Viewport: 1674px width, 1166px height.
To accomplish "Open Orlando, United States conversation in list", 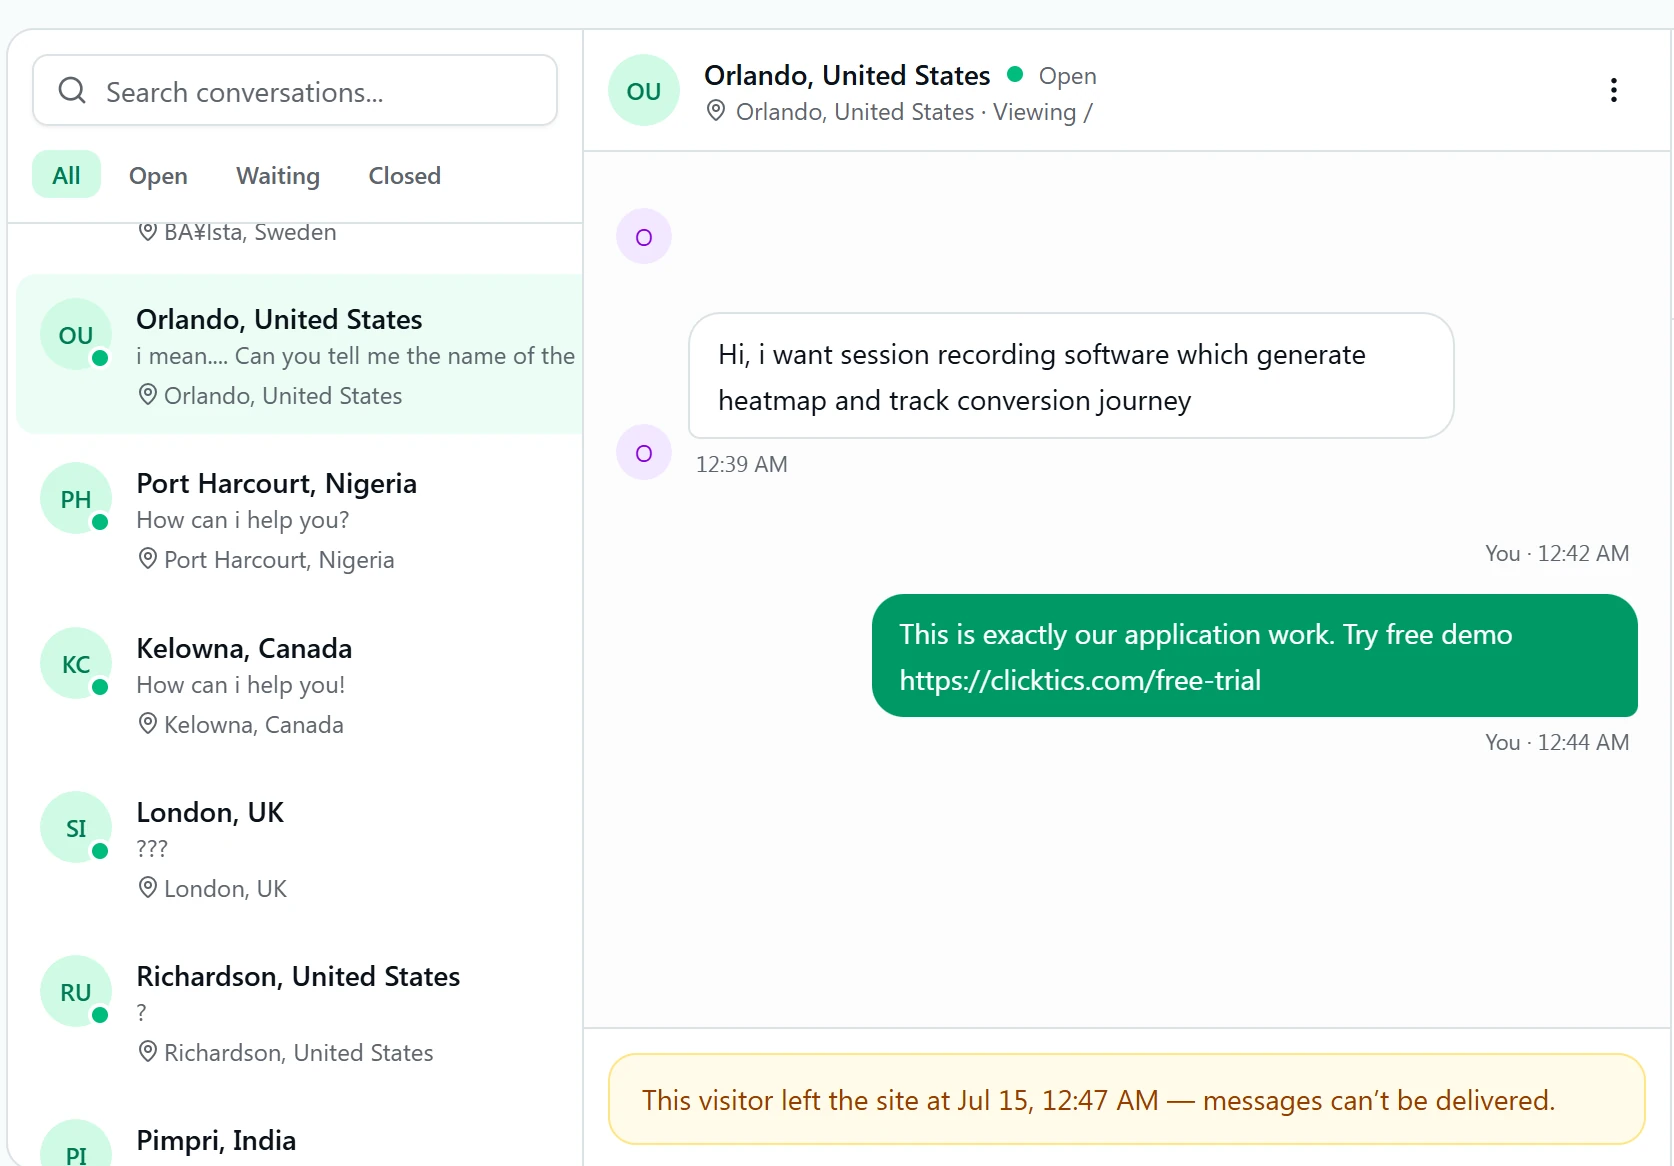I will pos(300,354).
